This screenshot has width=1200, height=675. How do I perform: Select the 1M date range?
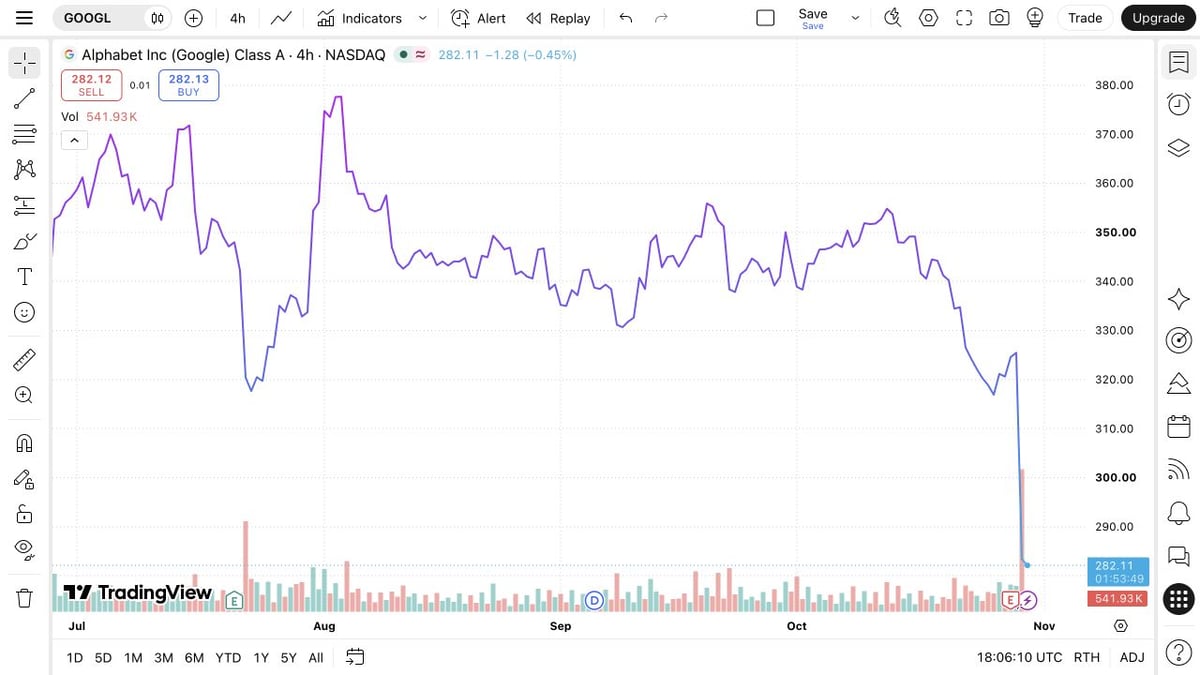pos(133,657)
